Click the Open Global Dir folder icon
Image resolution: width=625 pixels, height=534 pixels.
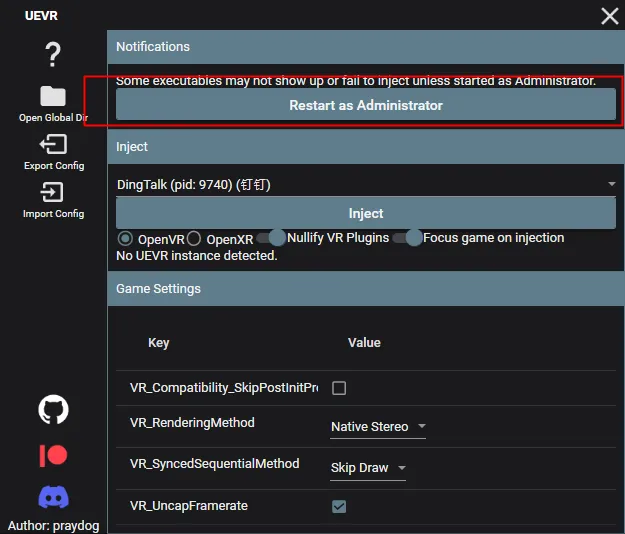point(53,96)
